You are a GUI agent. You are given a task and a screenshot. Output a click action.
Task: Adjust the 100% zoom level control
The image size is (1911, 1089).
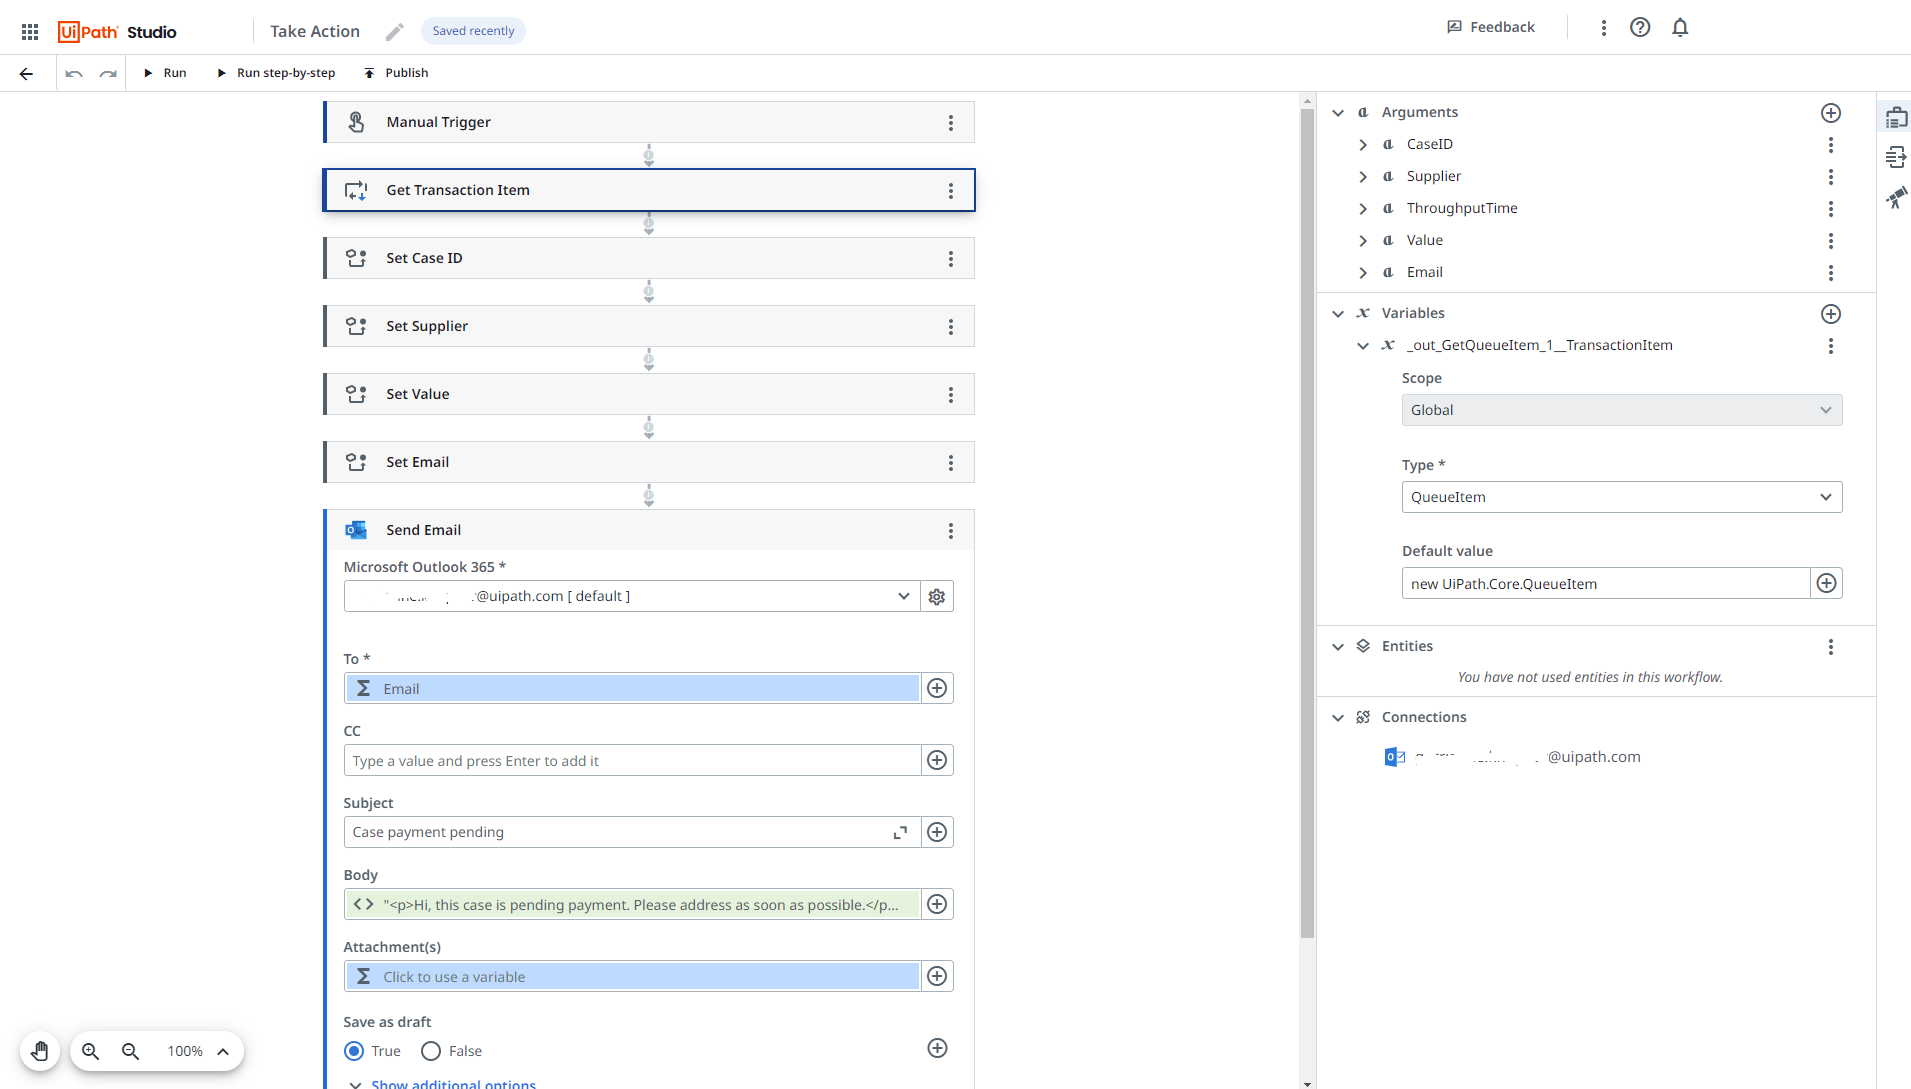(184, 1051)
